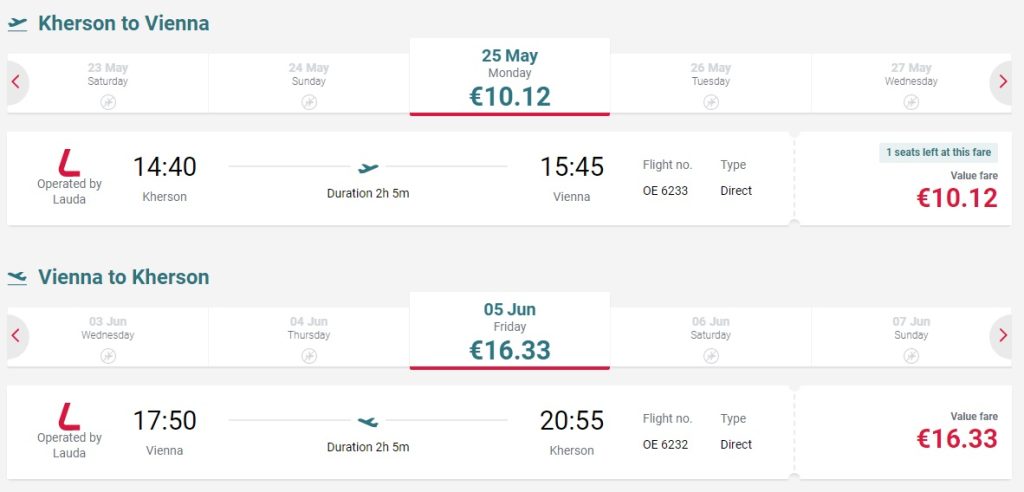Select the €10.12 Value fare
1024x492 pixels.
pos(957,197)
